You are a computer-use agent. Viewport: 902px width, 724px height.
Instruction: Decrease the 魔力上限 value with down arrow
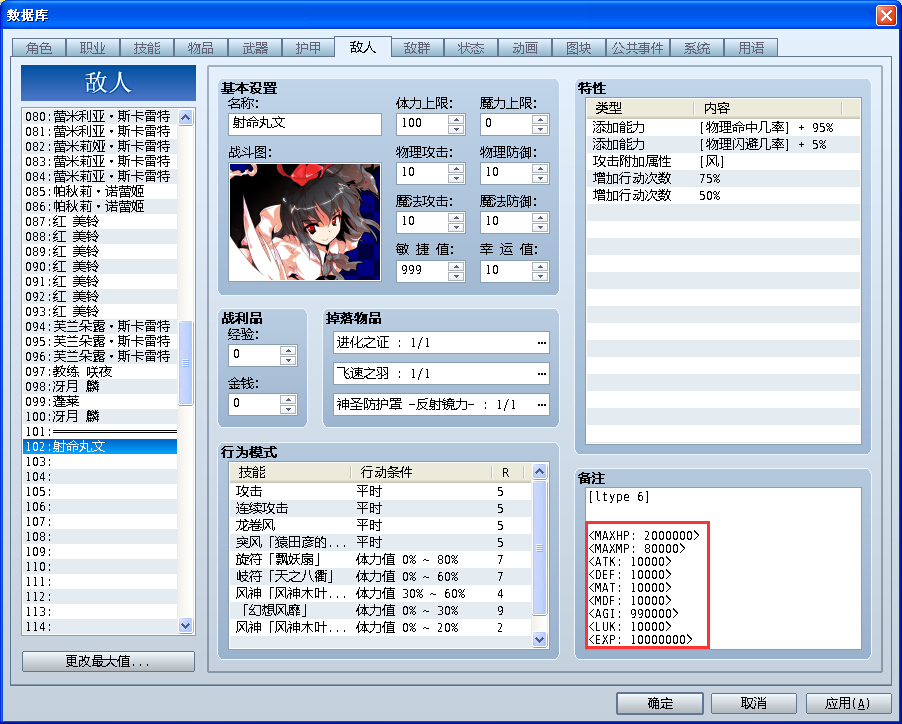coord(540,129)
